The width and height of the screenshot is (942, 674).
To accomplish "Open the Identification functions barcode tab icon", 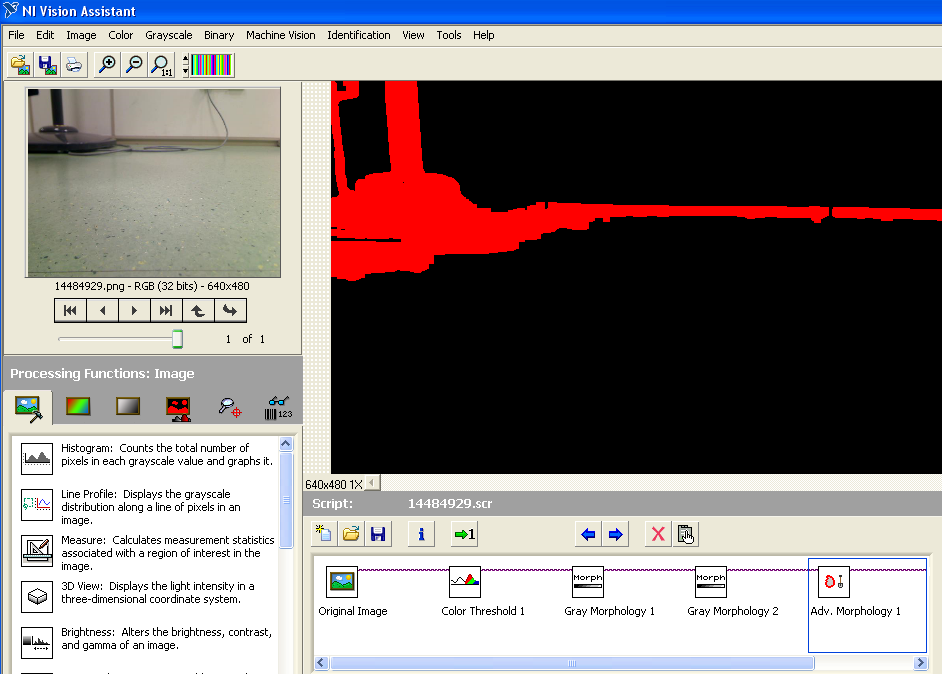I will pos(278,407).
